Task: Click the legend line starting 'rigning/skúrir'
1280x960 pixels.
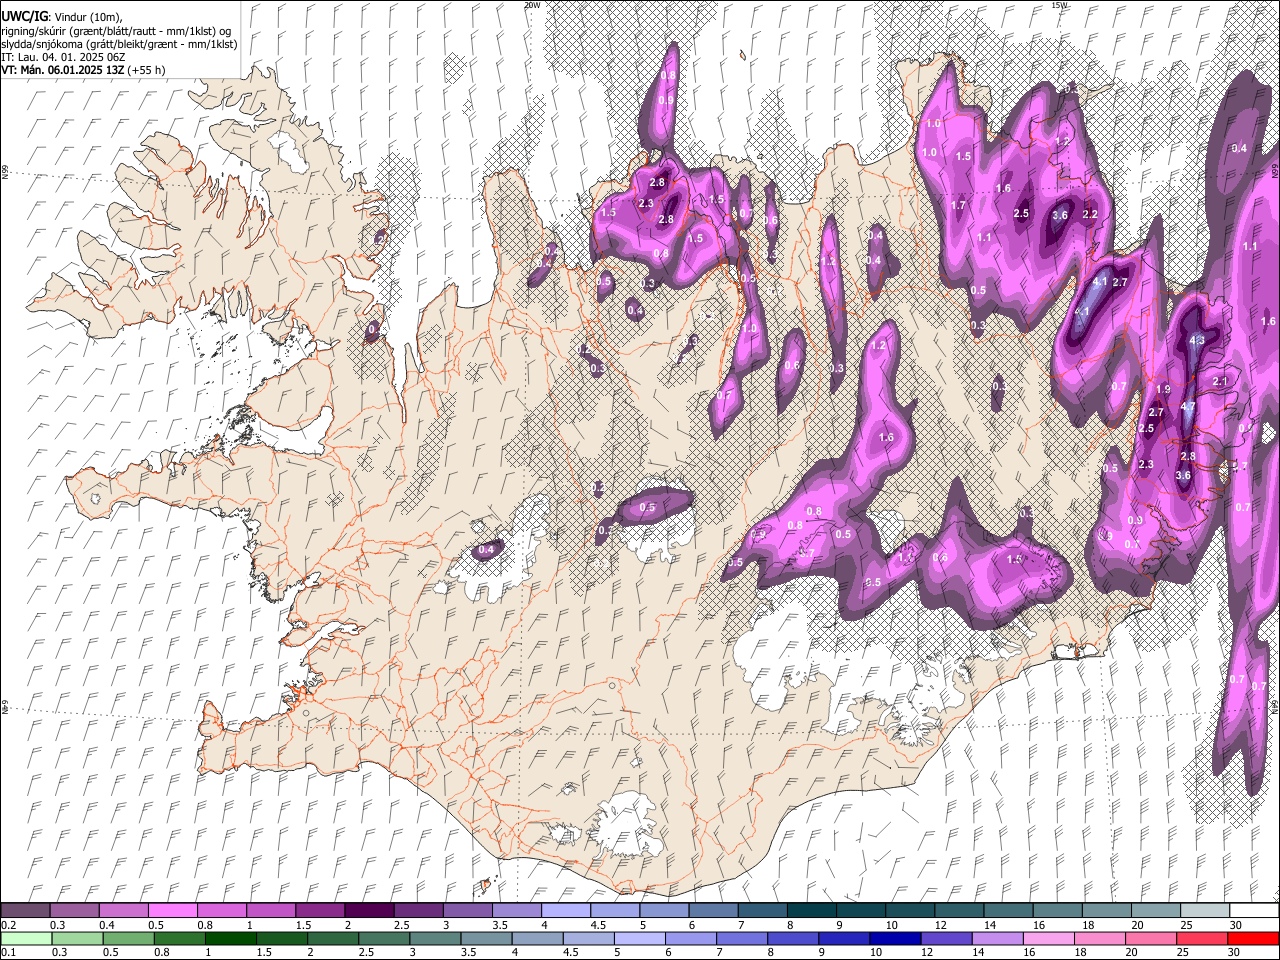Action: [117, 31]
